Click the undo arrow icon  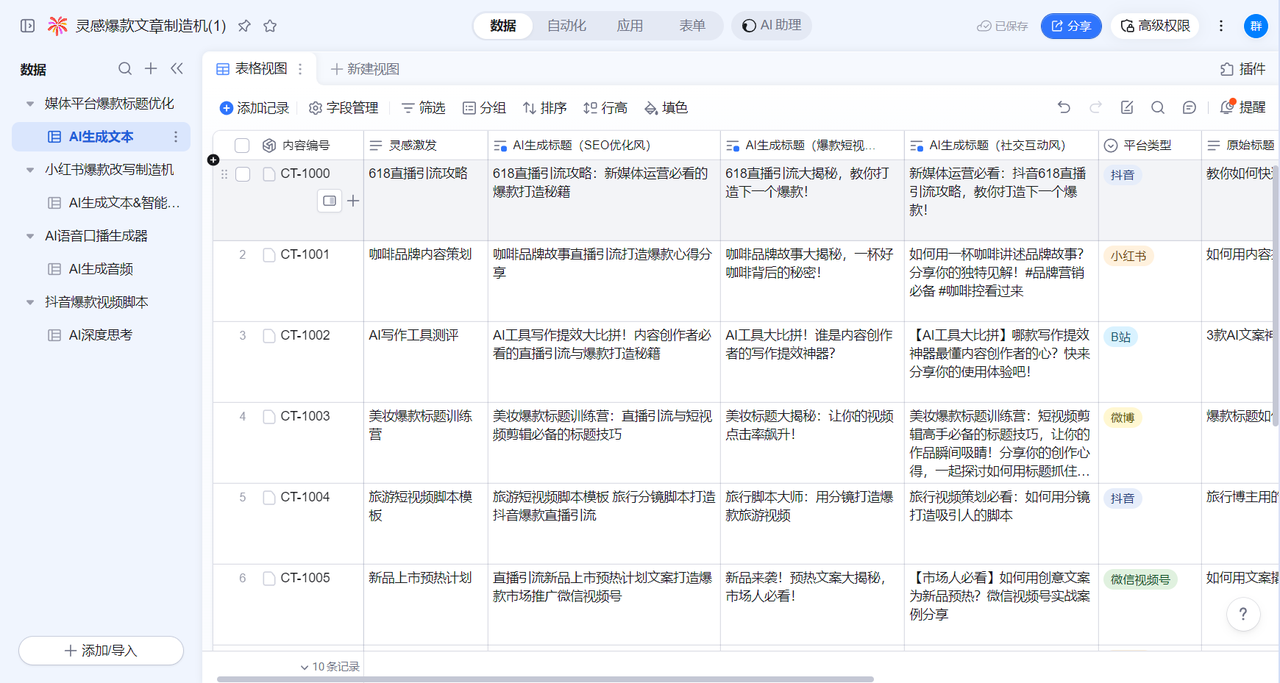[1064, 108]
